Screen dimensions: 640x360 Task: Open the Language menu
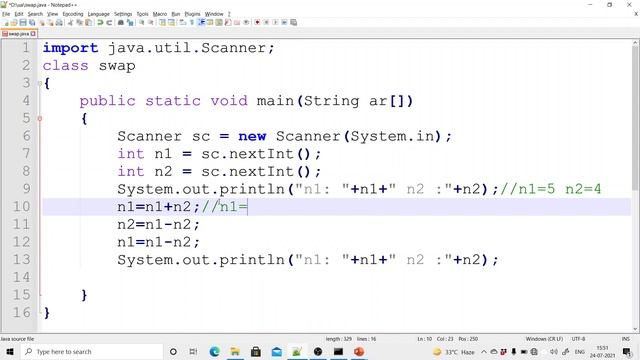click(98, 14)
